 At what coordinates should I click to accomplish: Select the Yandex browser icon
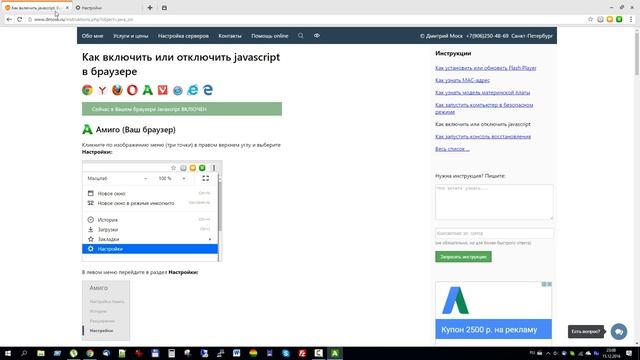(x=102, y=90)
